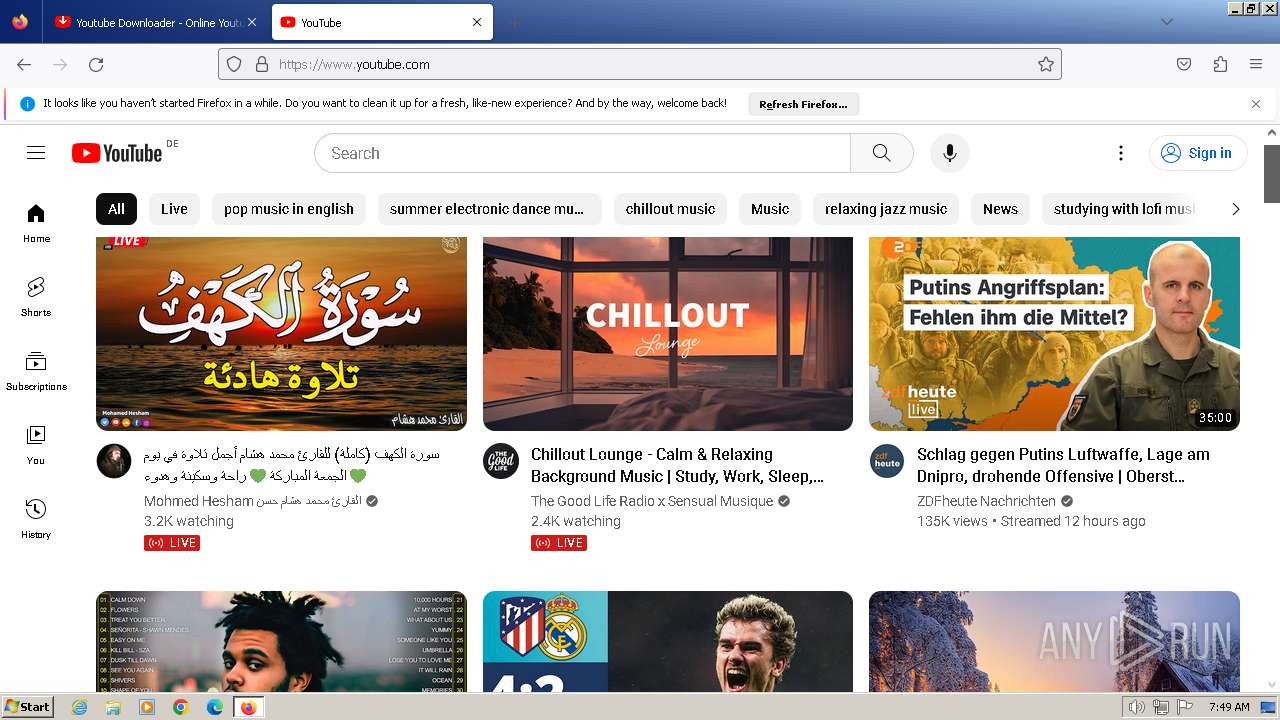Open ZDFheute Nachrichten channel link
Screen dimensions: 1280x720
tap(986, 501)
